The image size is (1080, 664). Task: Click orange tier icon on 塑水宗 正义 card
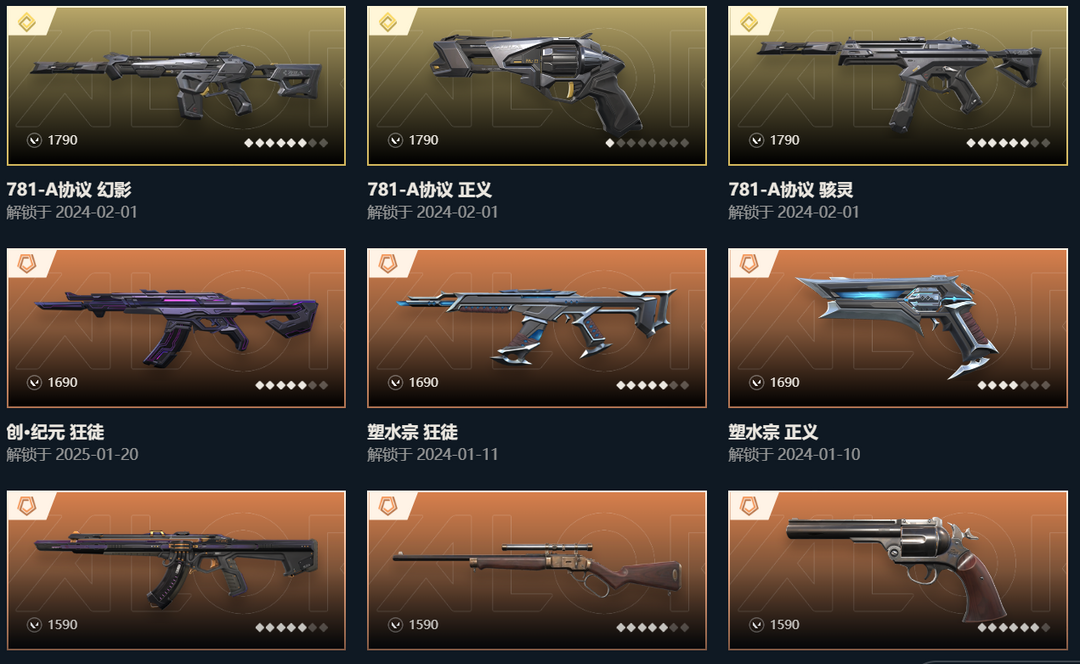pos(749,264)
